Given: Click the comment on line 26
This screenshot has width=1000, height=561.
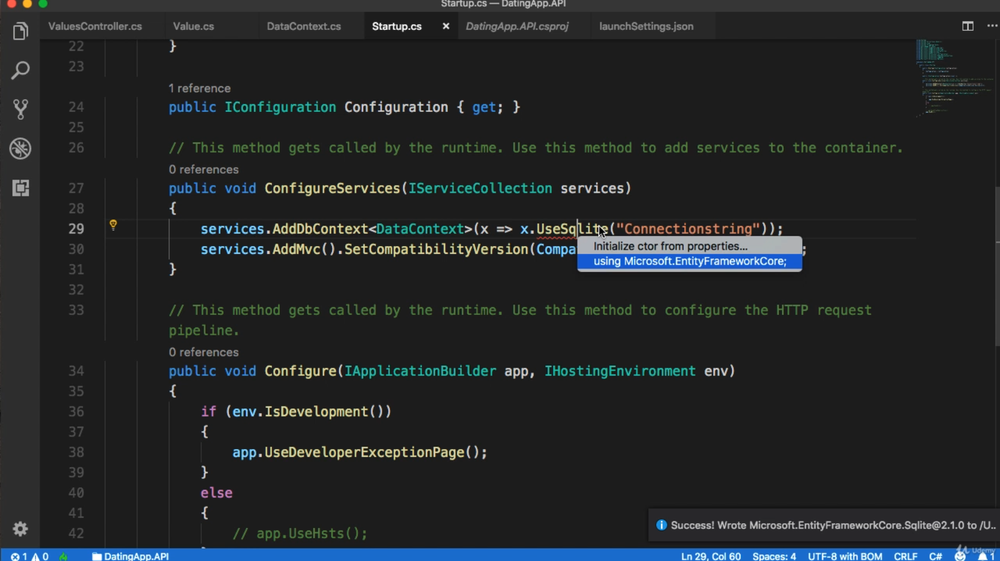Looking at the screenshot, I should (x=536, y=148).
